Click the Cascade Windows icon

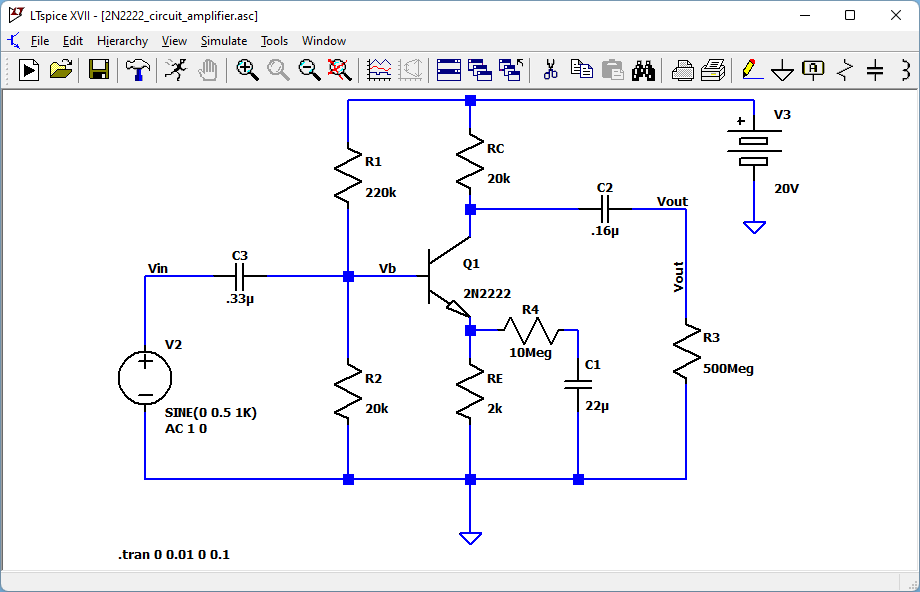(480, 70)
